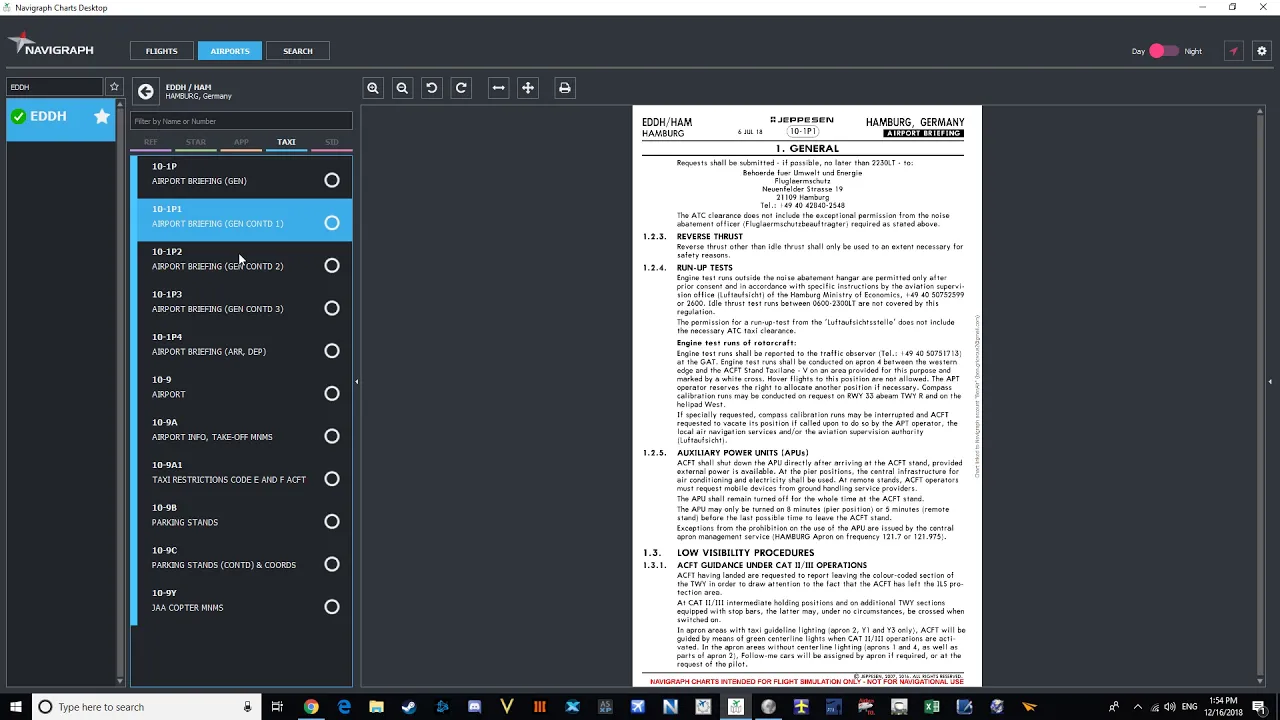Switch to SID chart category
1280x720 pixels.
332,142
